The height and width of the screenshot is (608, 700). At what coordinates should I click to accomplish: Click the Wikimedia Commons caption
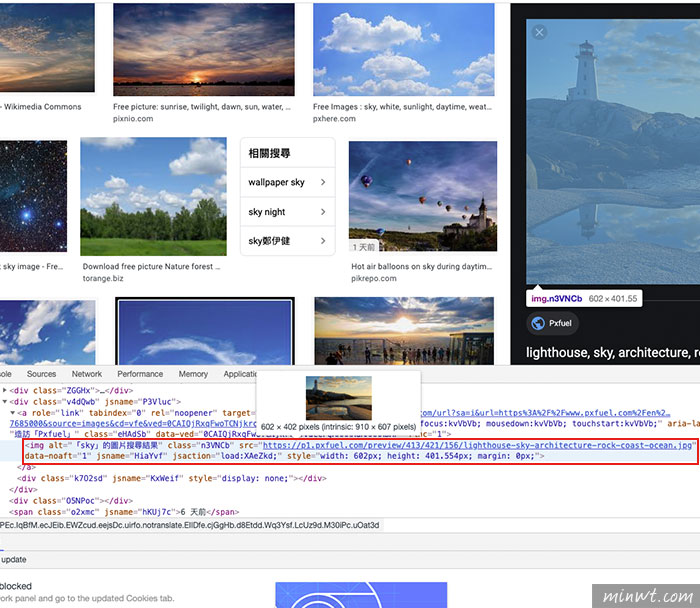[42, 107]
